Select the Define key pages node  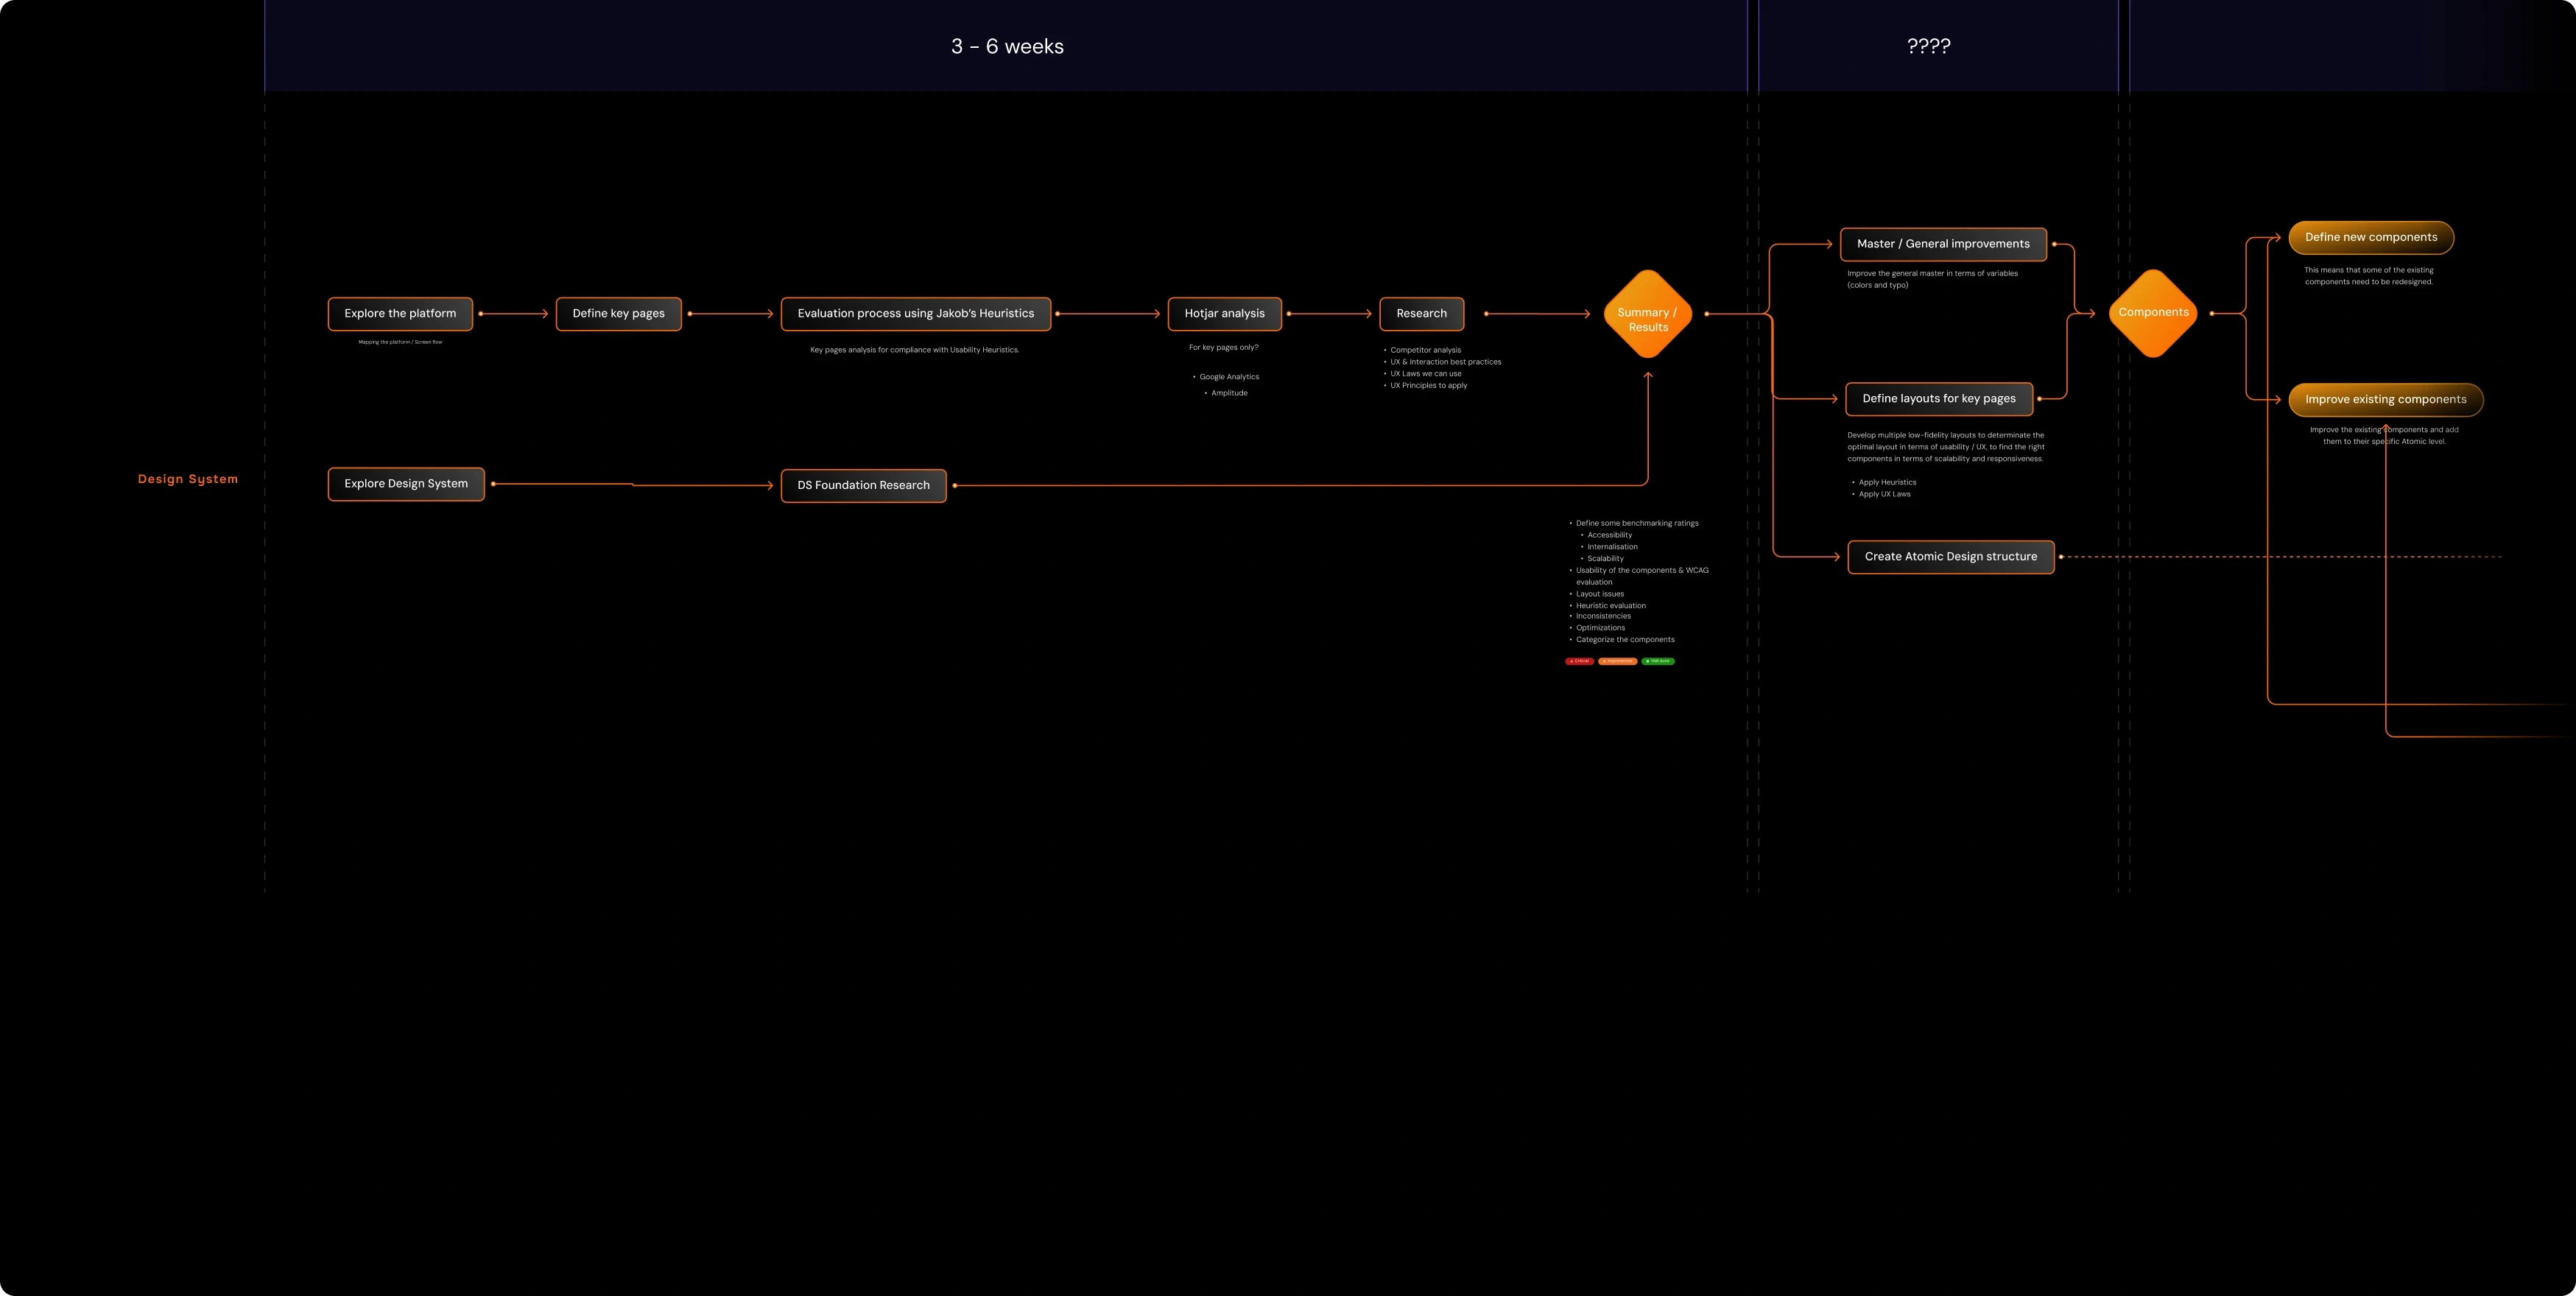point(618,314)
